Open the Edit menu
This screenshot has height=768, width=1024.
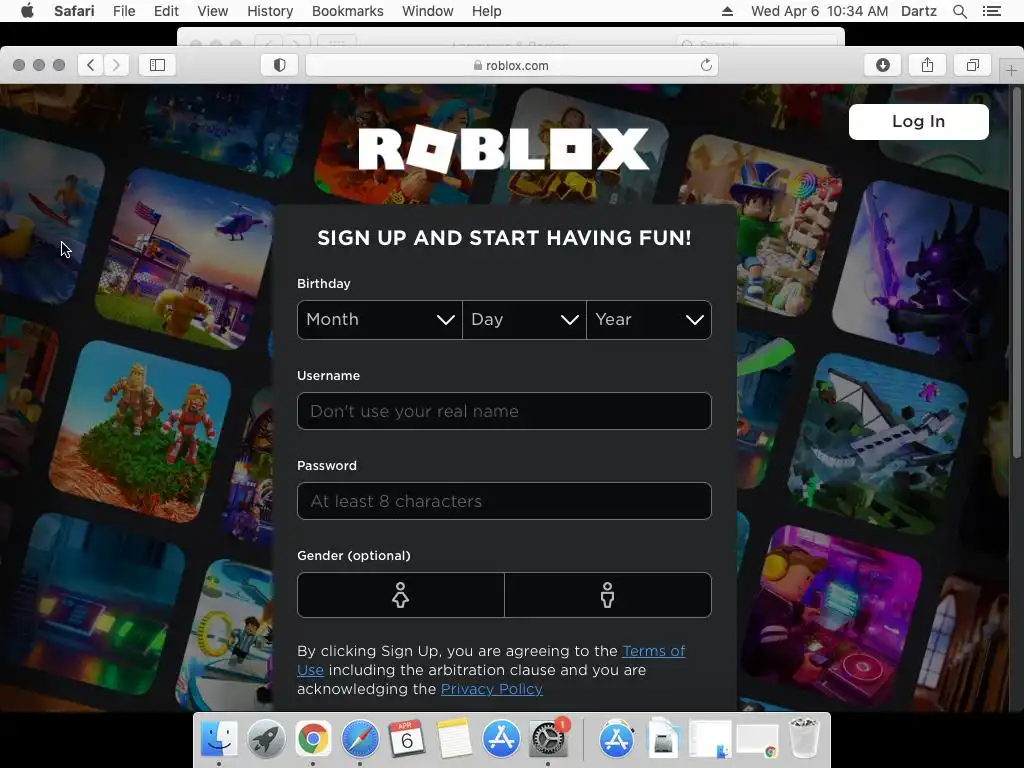click(166, 11)
